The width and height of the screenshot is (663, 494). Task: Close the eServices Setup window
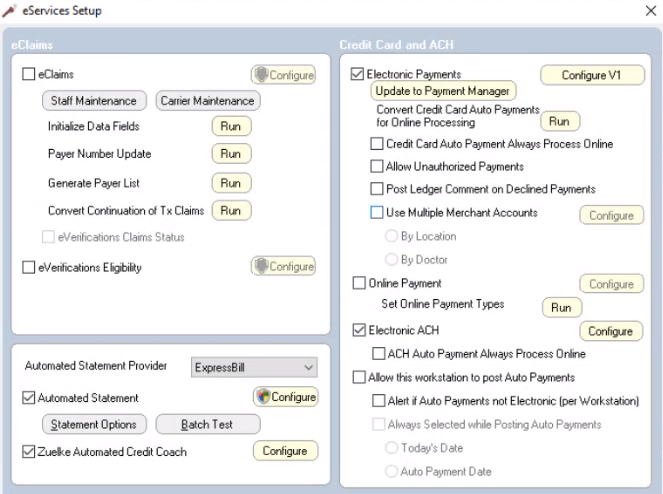(x=652, y=10)
